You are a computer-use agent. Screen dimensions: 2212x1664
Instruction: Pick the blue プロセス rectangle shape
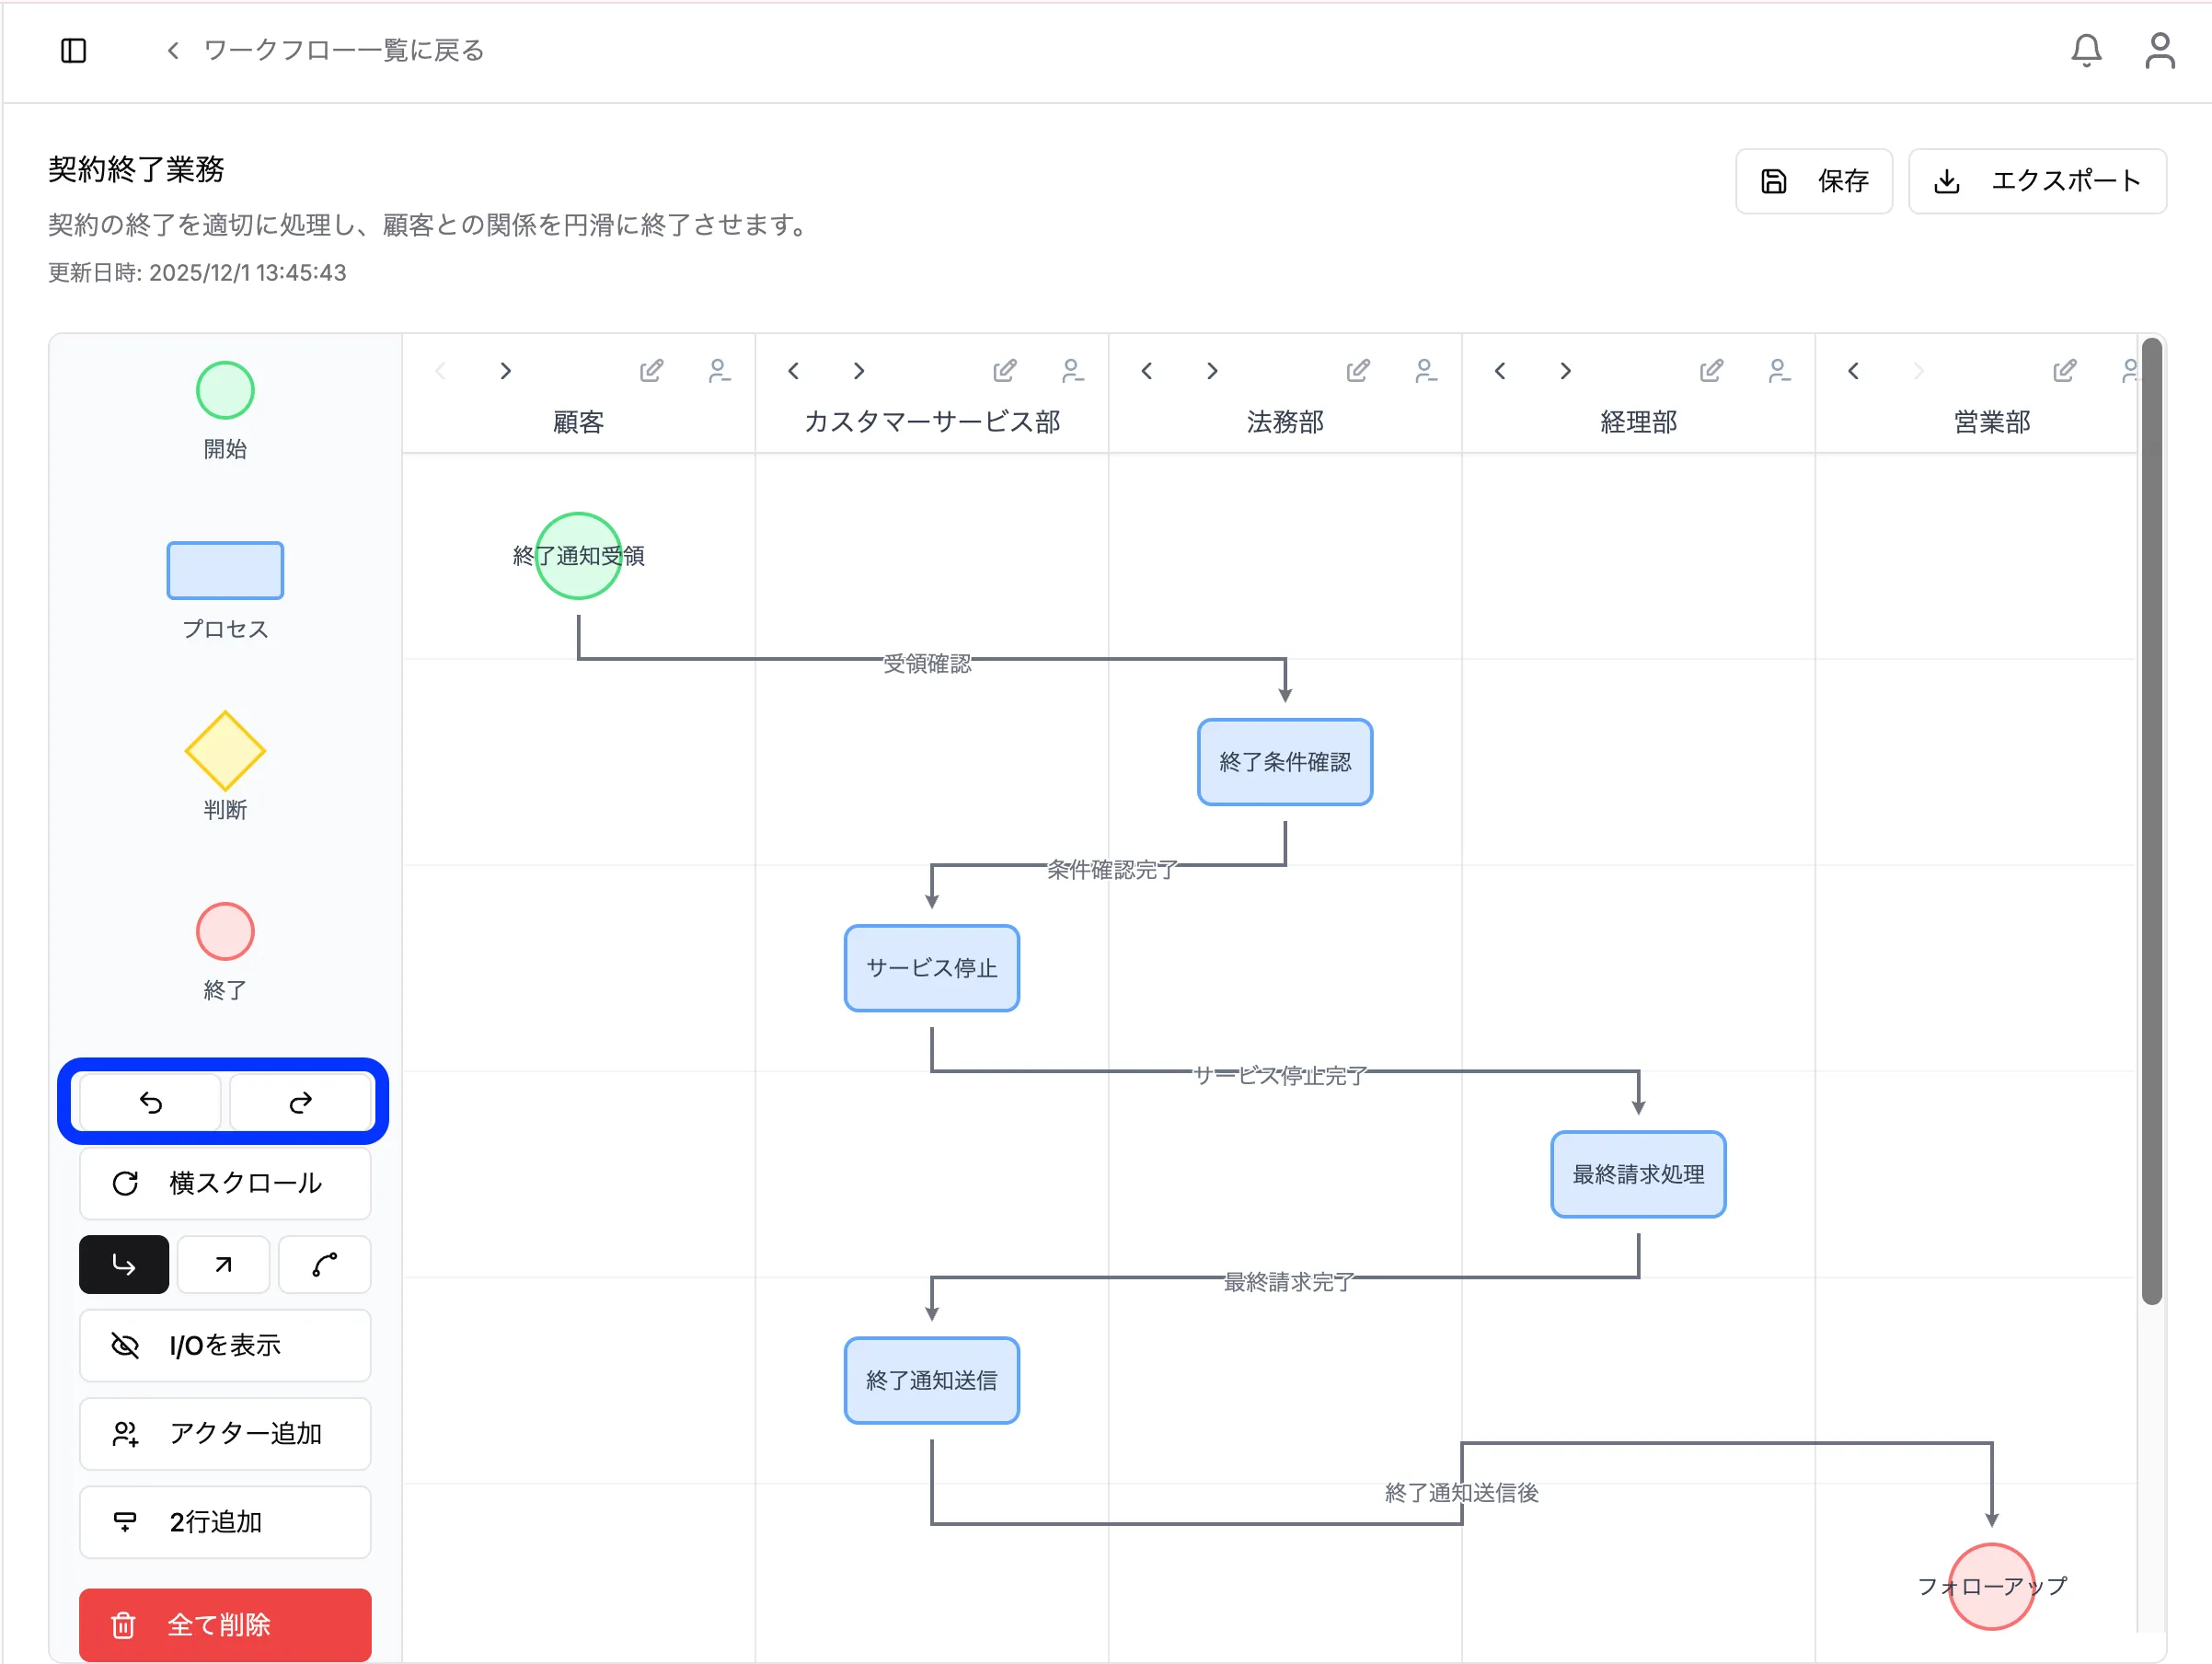point(225,570)
